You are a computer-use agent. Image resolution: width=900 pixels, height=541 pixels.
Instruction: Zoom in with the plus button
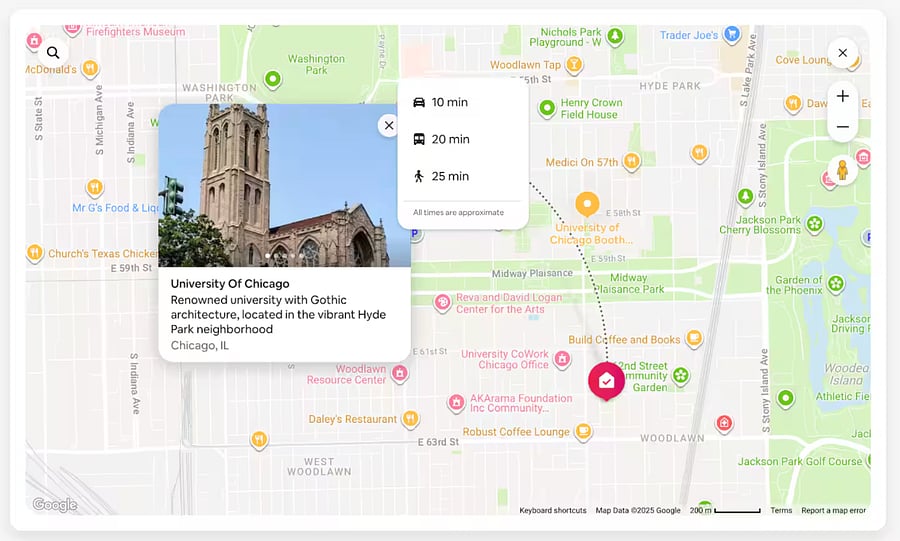point(843,96)
